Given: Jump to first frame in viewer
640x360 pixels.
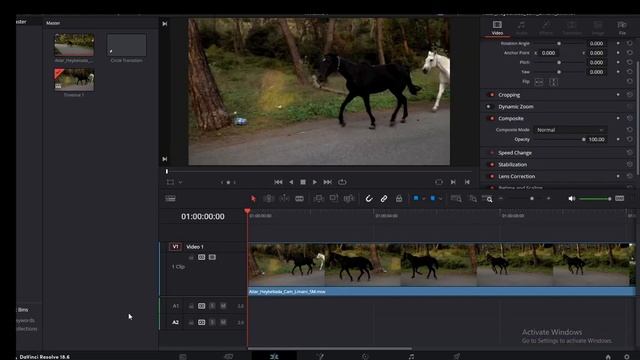Looking at the screenshot, I should (x=278, y=182).
